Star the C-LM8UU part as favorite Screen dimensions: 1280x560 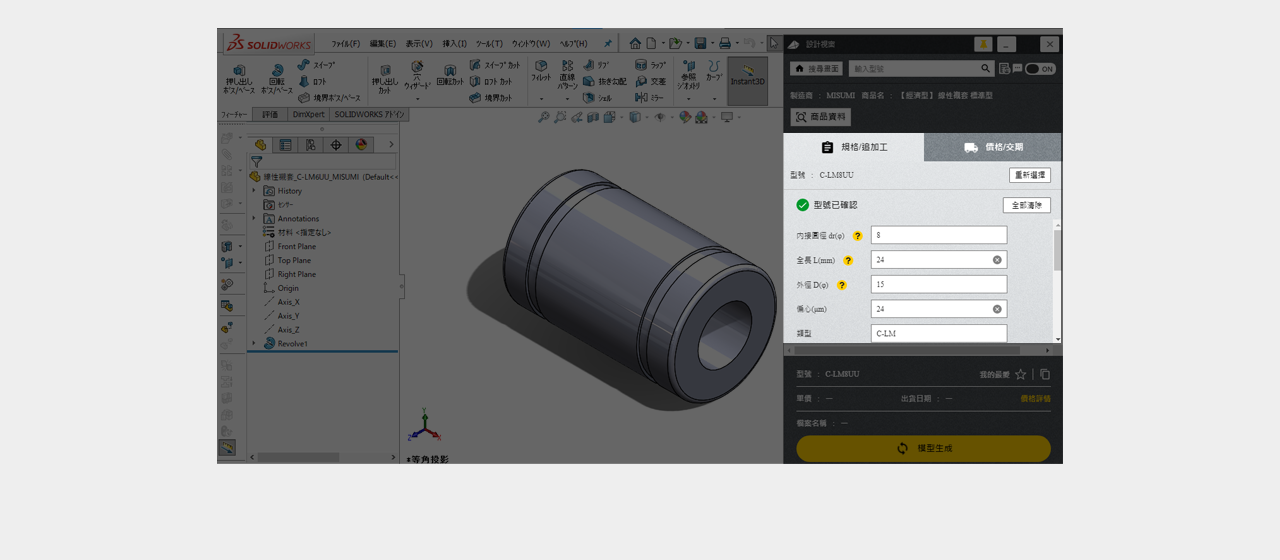[1020, 374]
